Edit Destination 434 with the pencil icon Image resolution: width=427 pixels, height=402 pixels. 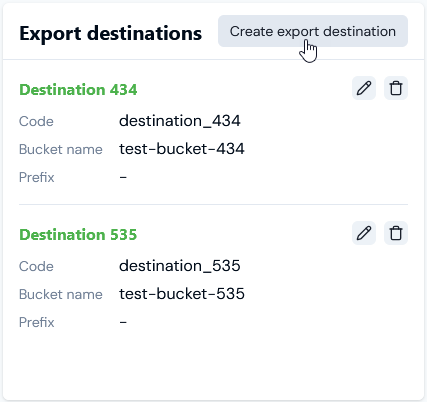pyautogui.click(x=364, y=88)
